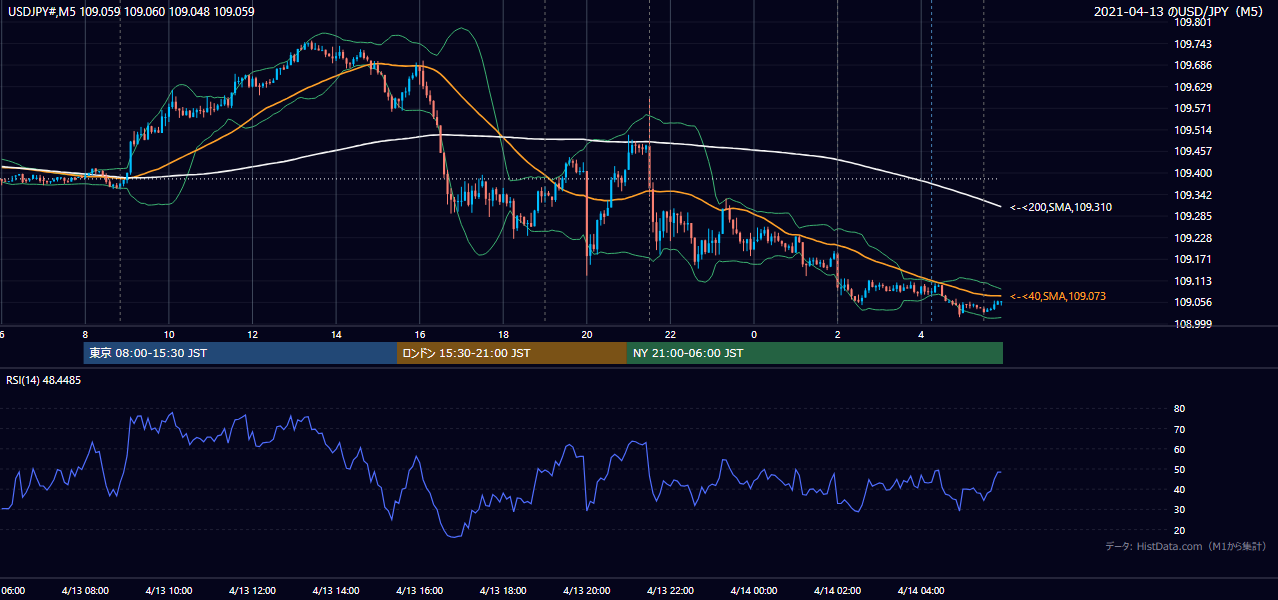Image resolution: width=1278 pixels, height=600 pixels.
Task: Click the 4/13 14:00 time axis label
Action: click(x=336, y=590)
